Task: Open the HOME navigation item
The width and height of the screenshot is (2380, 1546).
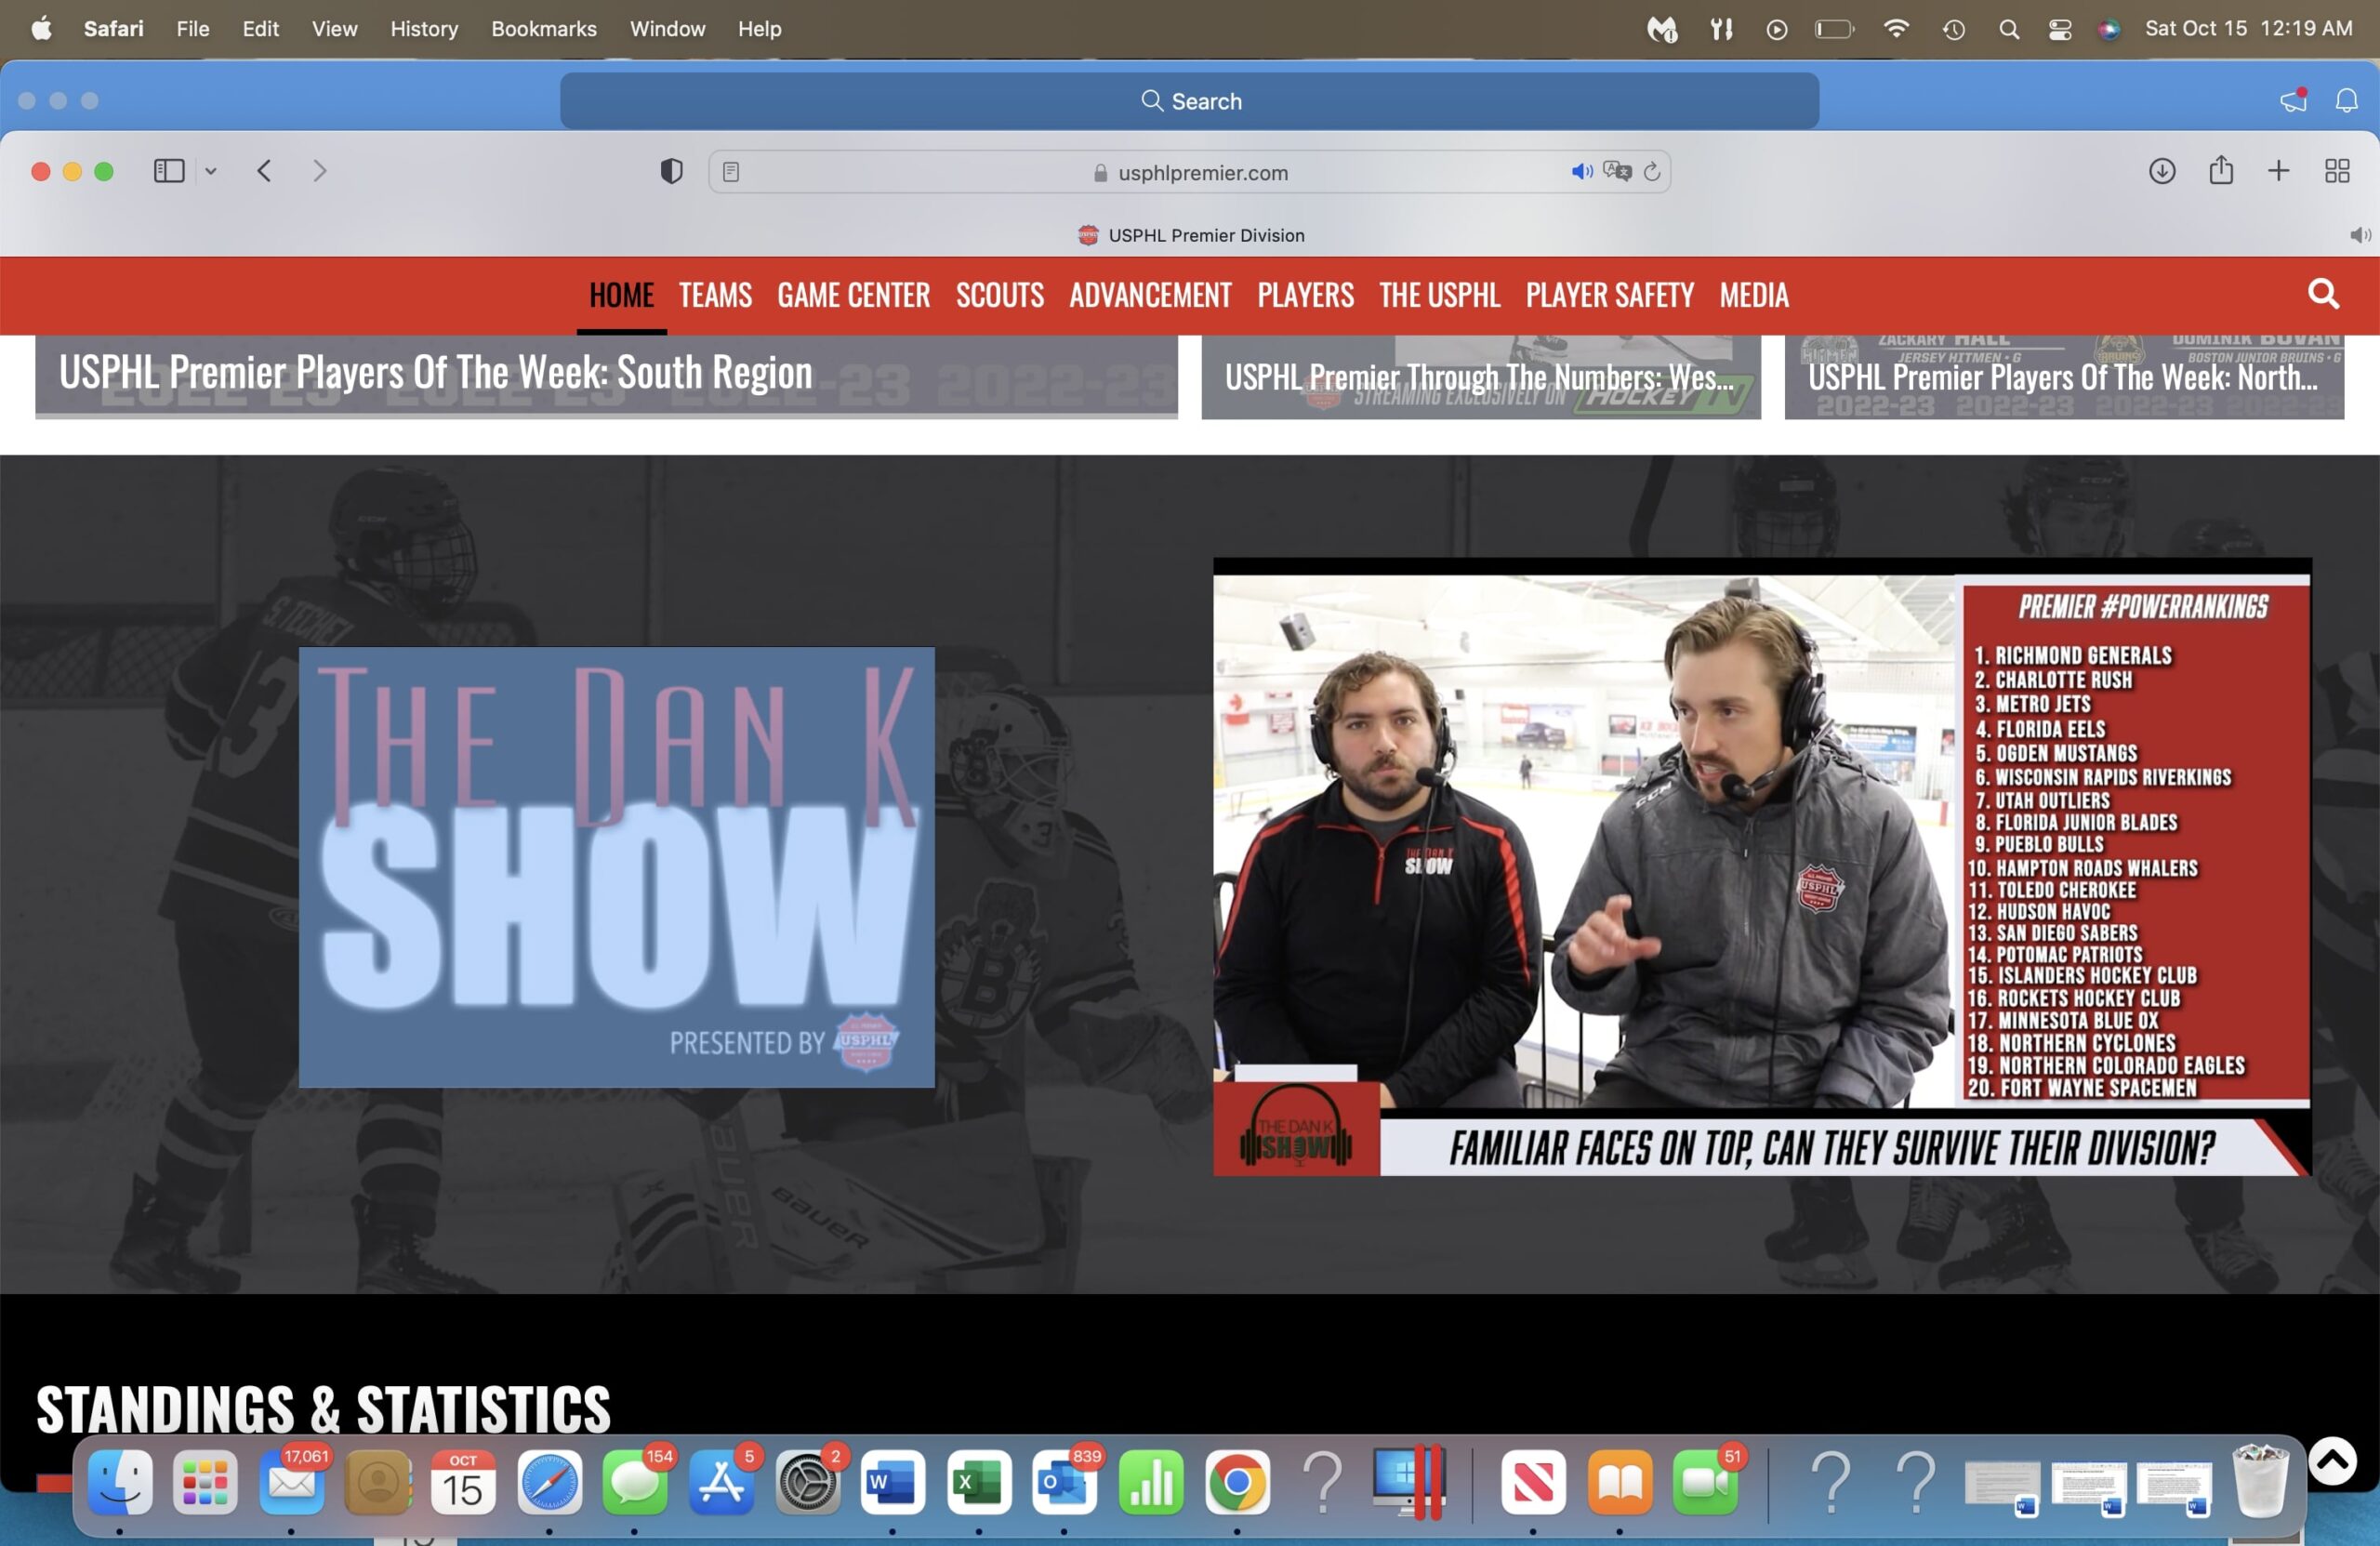Action: (x=621, y=295)
